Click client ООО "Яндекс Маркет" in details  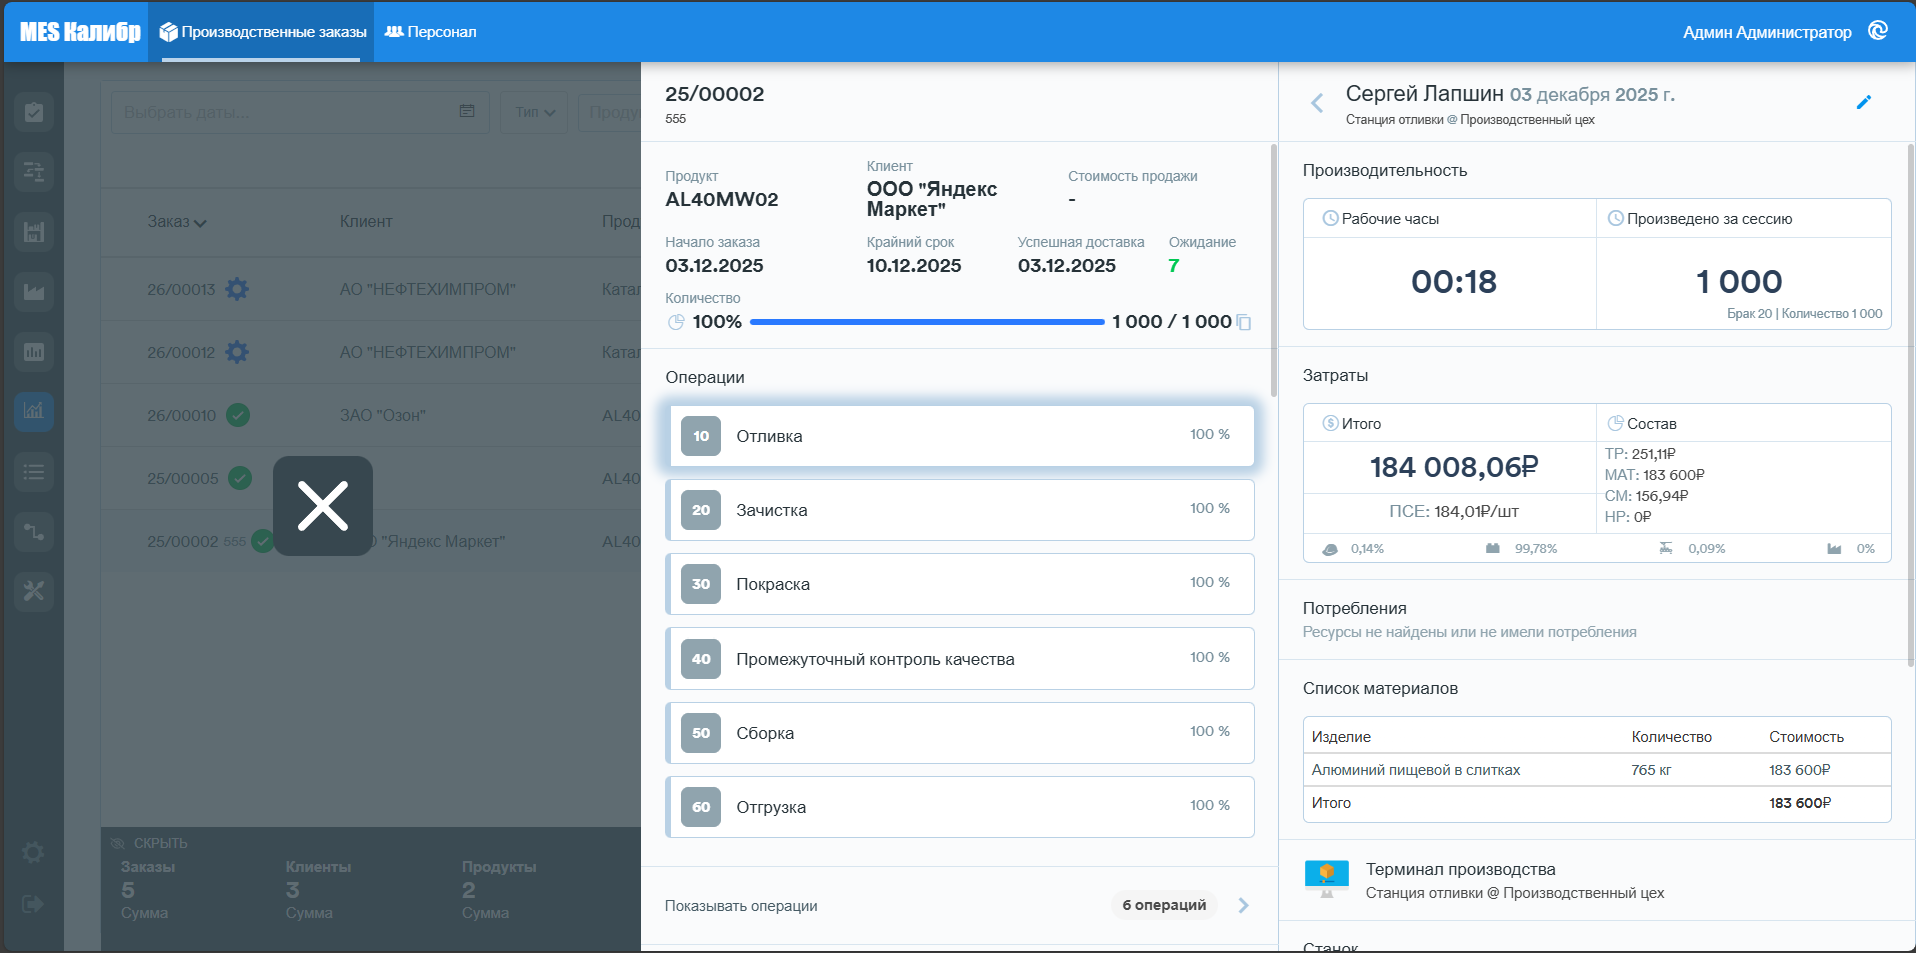click(932, 199)
